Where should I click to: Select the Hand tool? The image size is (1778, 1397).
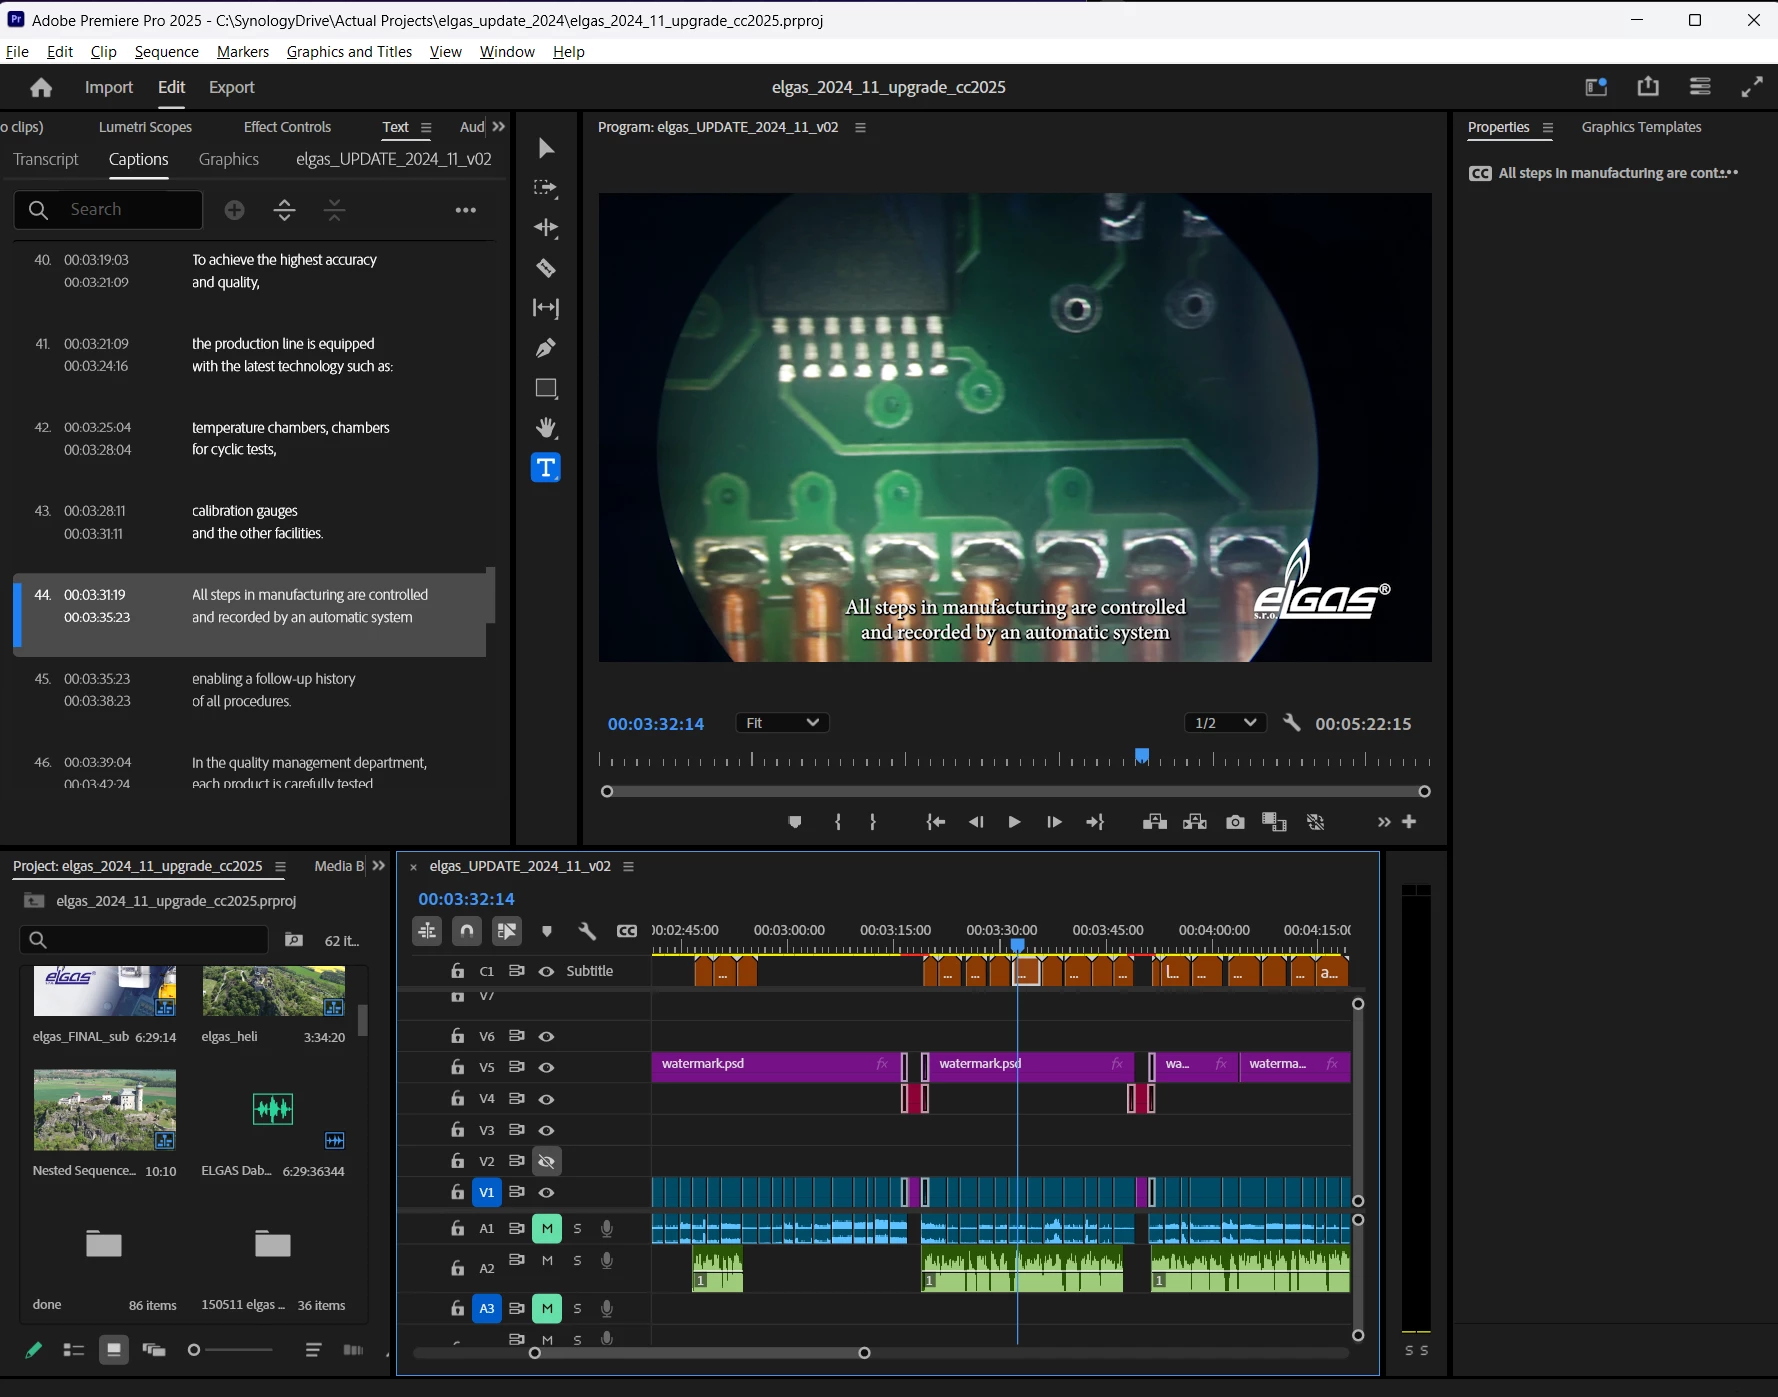coord(546,428)
